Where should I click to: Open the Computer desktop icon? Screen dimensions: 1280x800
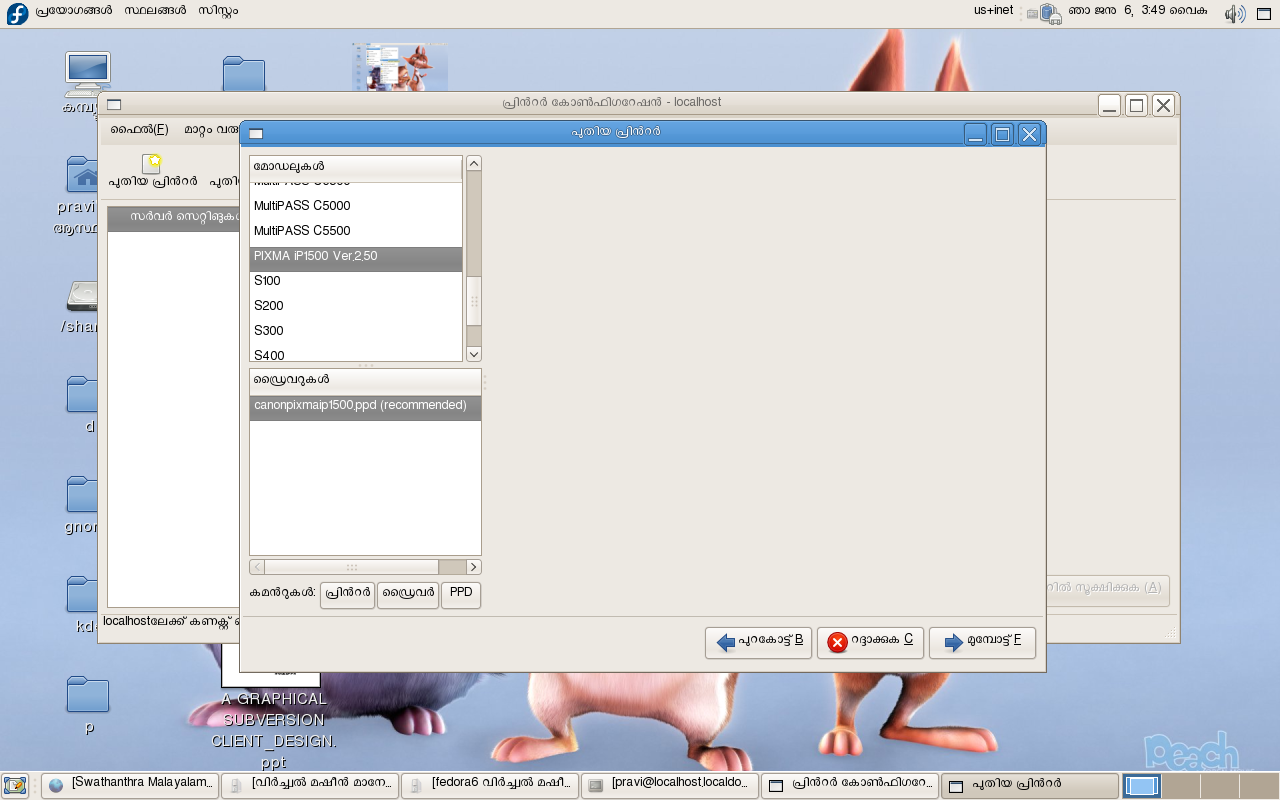[87, 73]
